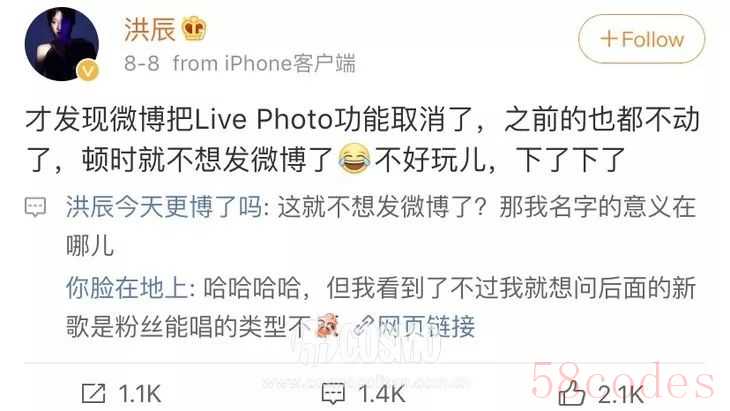
Task: Click the comments icon at bottom
Action: pos(333,394)
